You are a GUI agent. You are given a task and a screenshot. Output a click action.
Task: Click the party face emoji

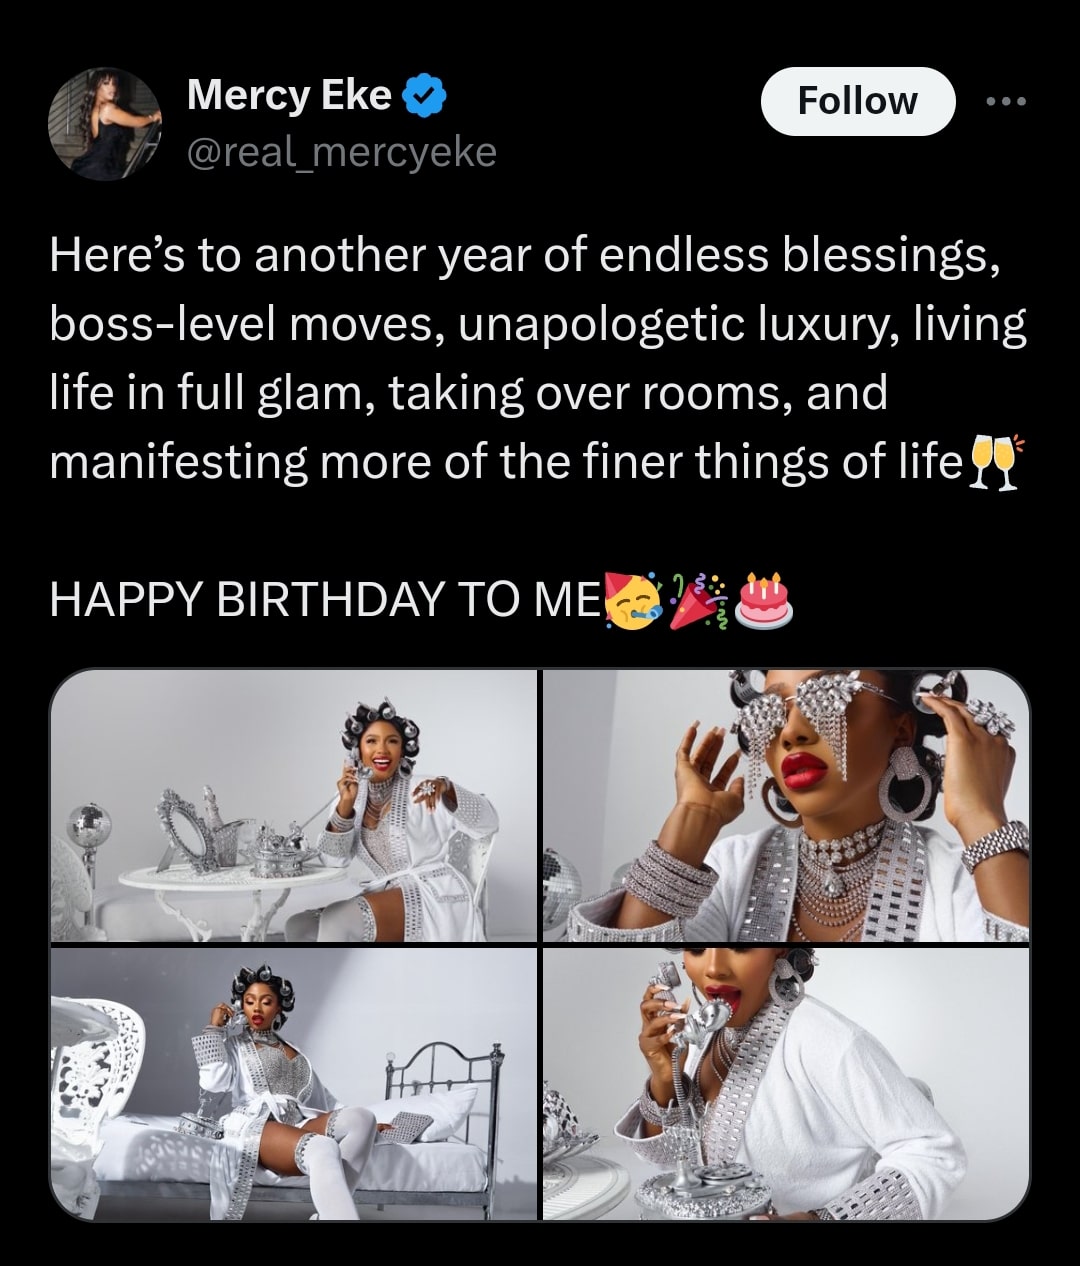(x=632, y=600)
